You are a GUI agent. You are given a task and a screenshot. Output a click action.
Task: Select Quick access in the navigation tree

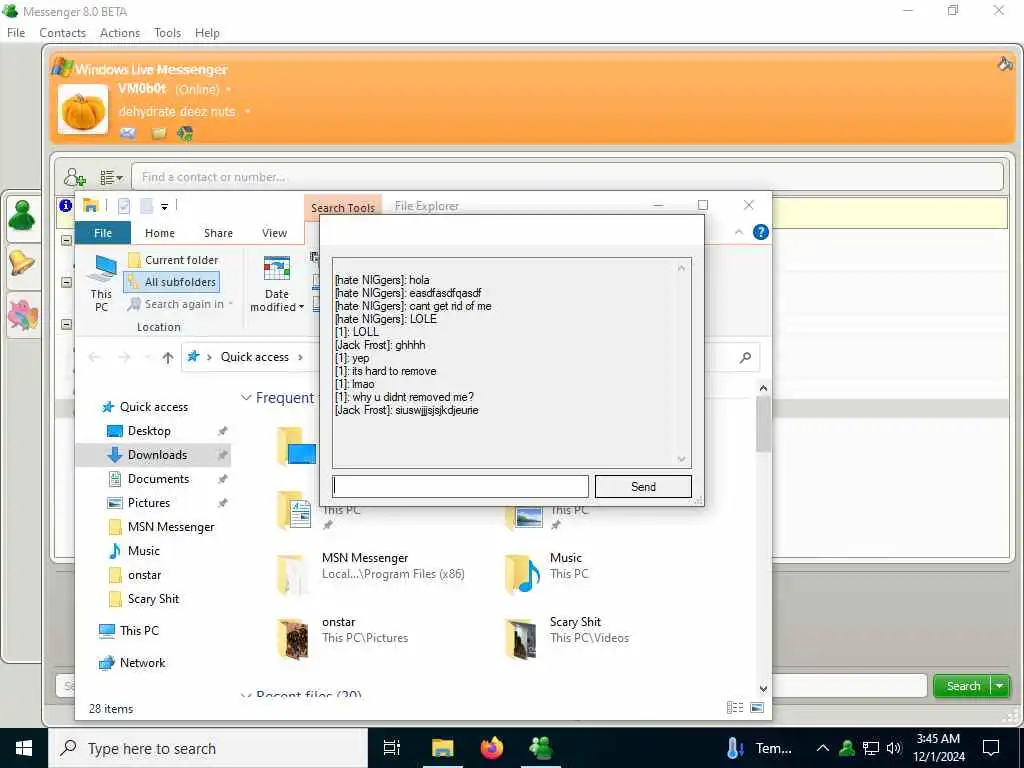tap(153, 407)
